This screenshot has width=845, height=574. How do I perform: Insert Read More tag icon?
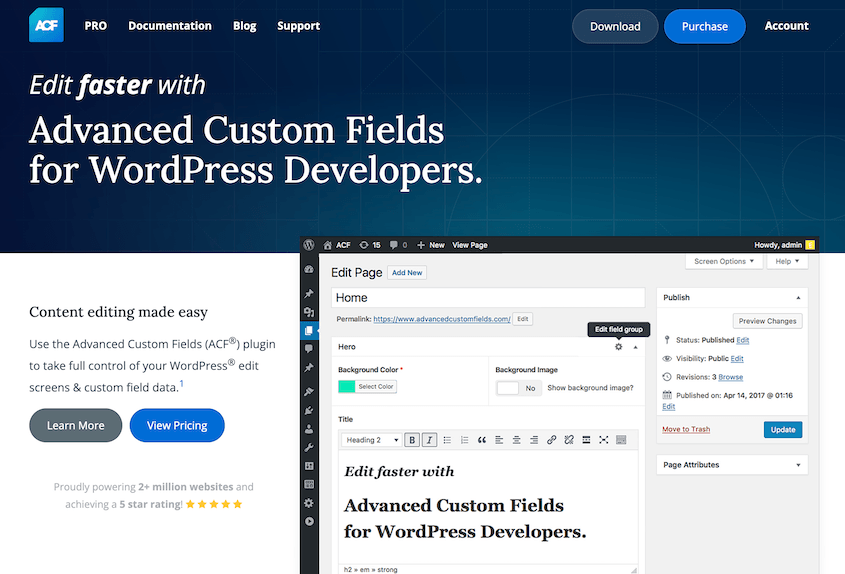[586, 440]
